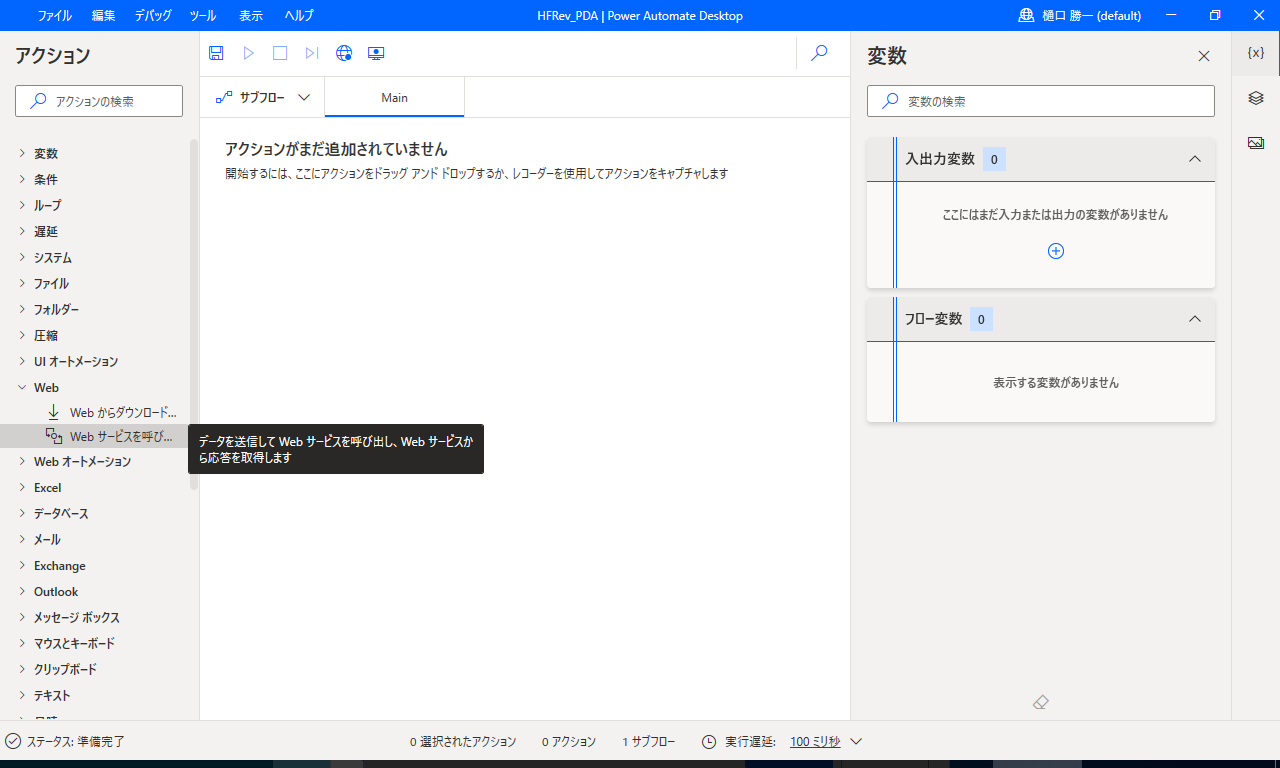Click the status ready checkmark icon
Viewport: 1280px width, 768px height.
tap(13, 742)
